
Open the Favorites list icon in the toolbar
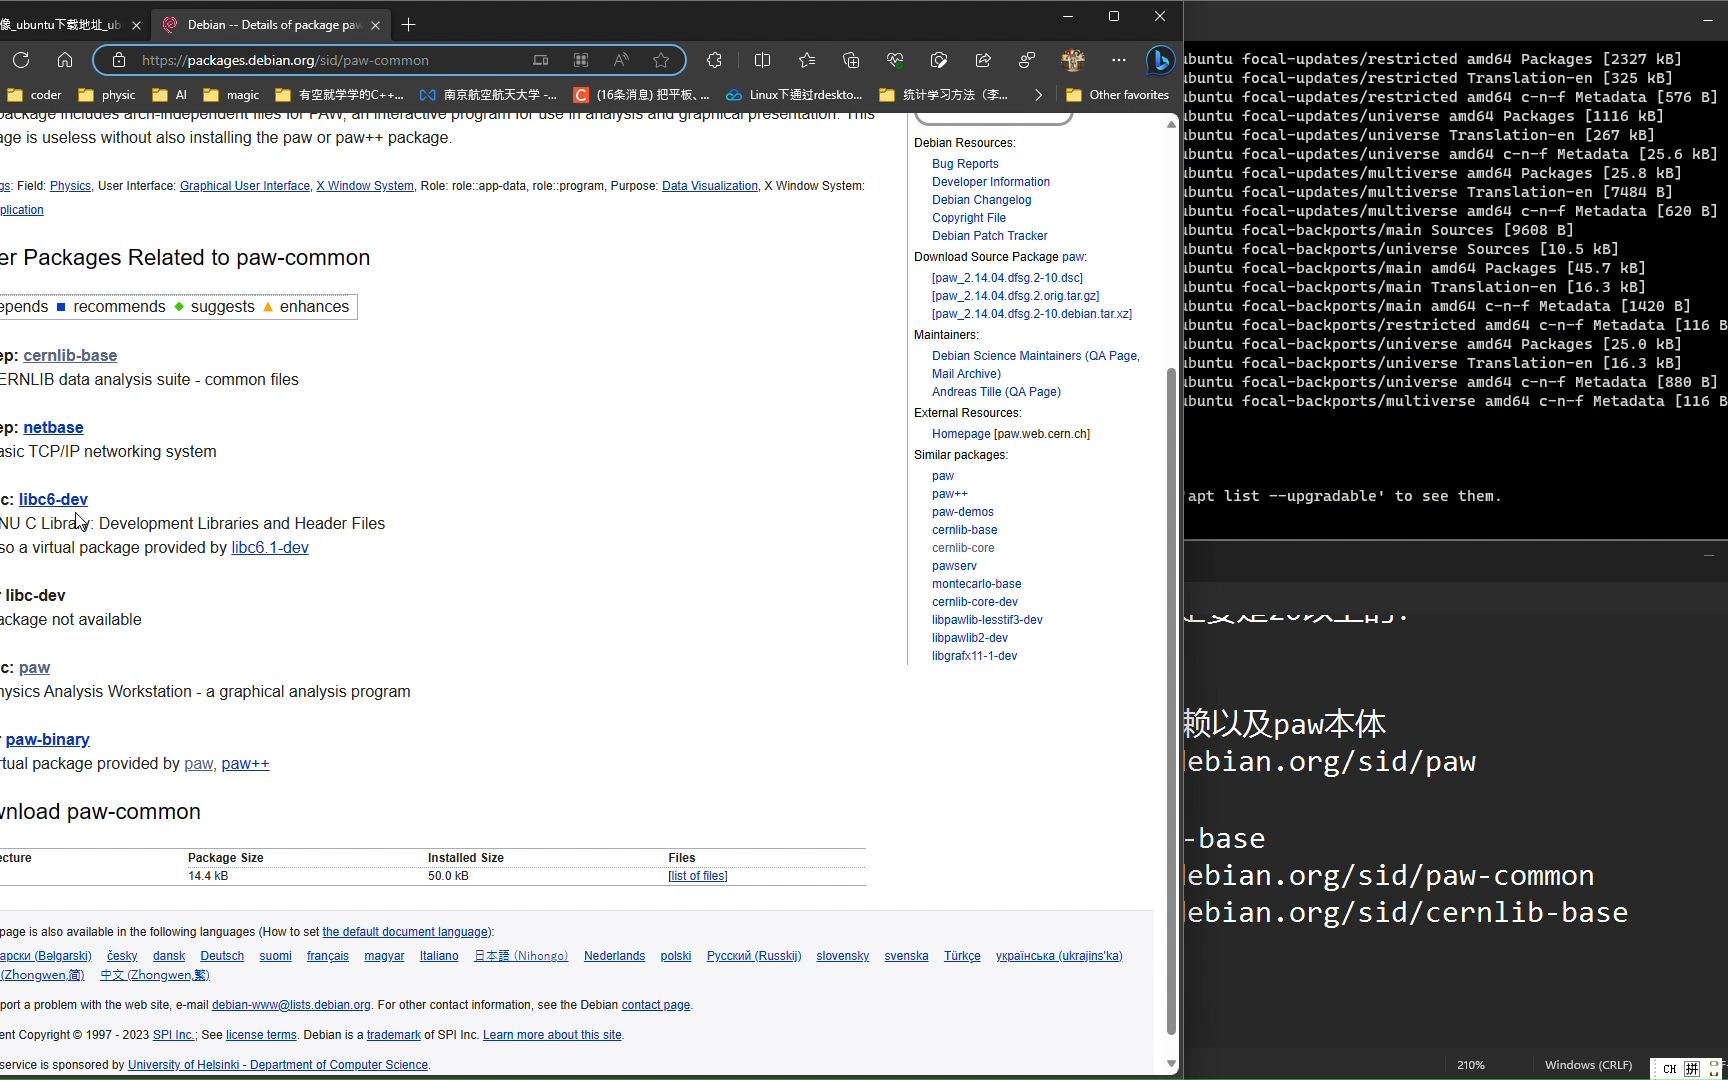807,60
